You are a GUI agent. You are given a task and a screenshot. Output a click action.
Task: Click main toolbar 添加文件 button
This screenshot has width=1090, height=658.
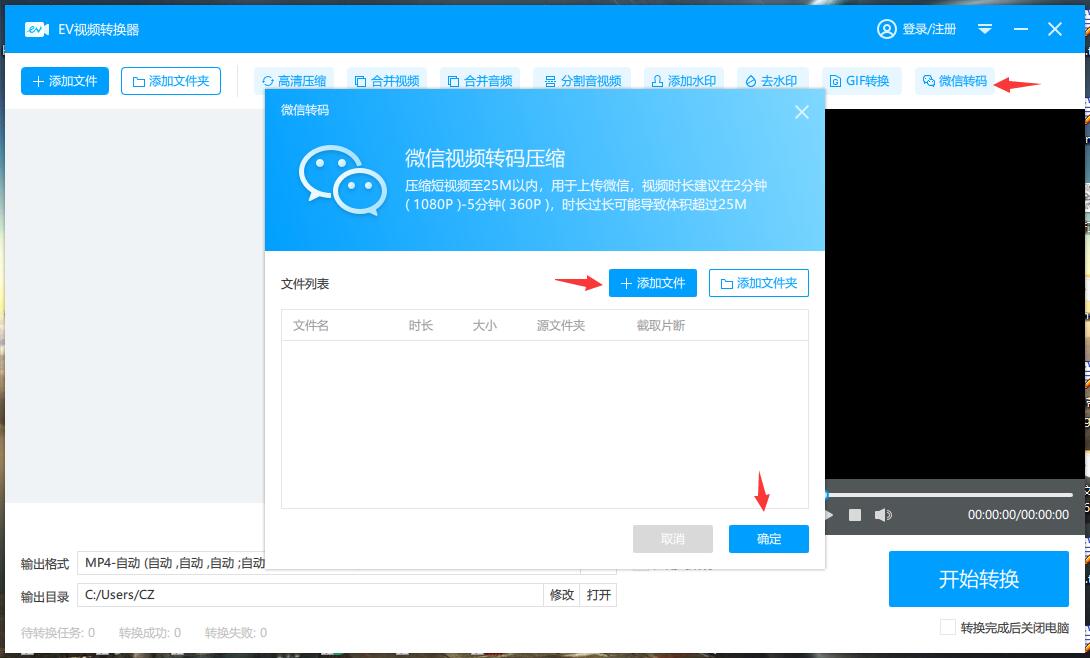click(x=65, y=81)
